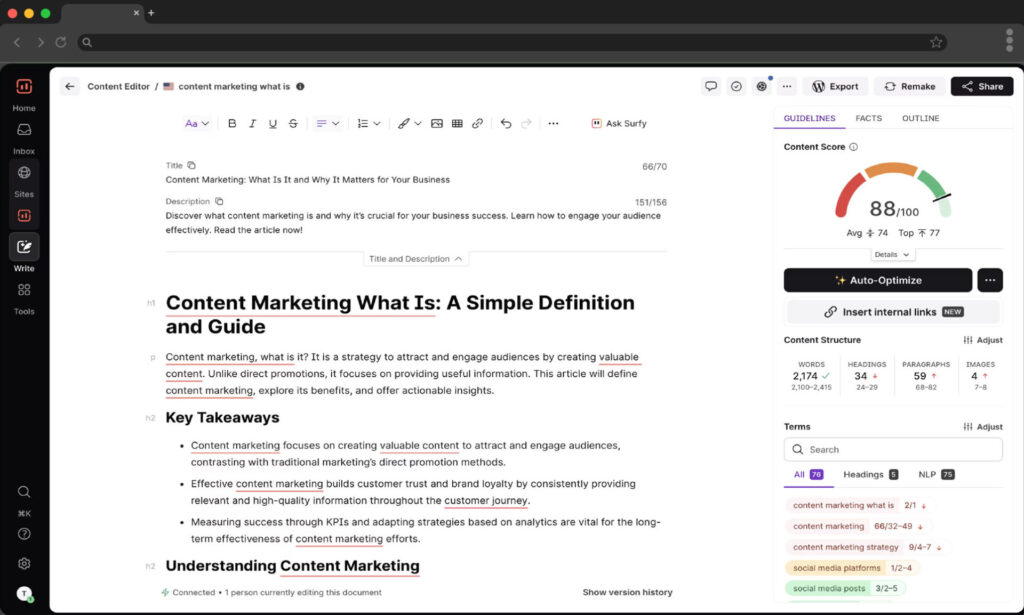Open a new browser tab
The image size is (1024, 615).
click(152, 12)
